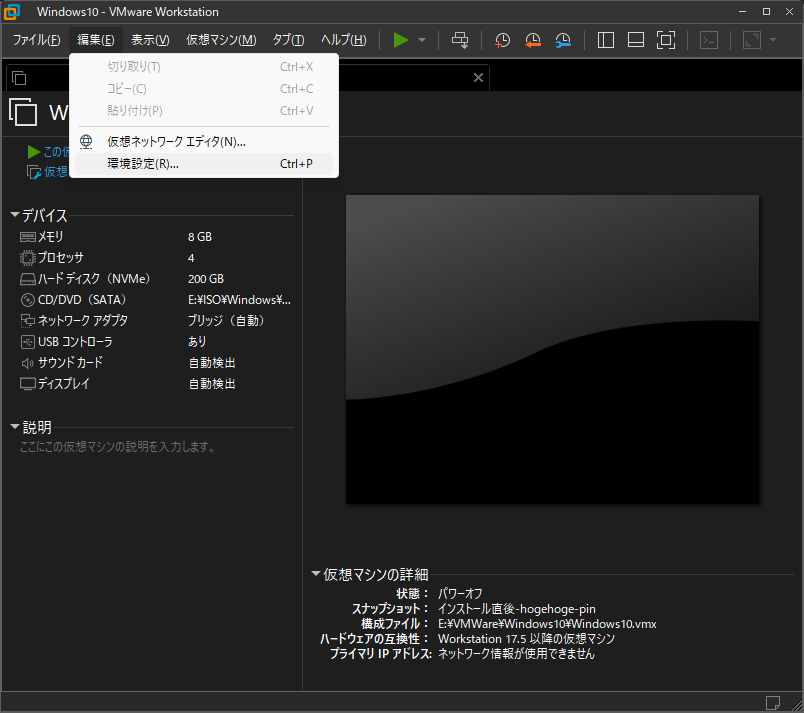
Task: Toggle the thumbnail bar view icon
Action: point(636,40)
